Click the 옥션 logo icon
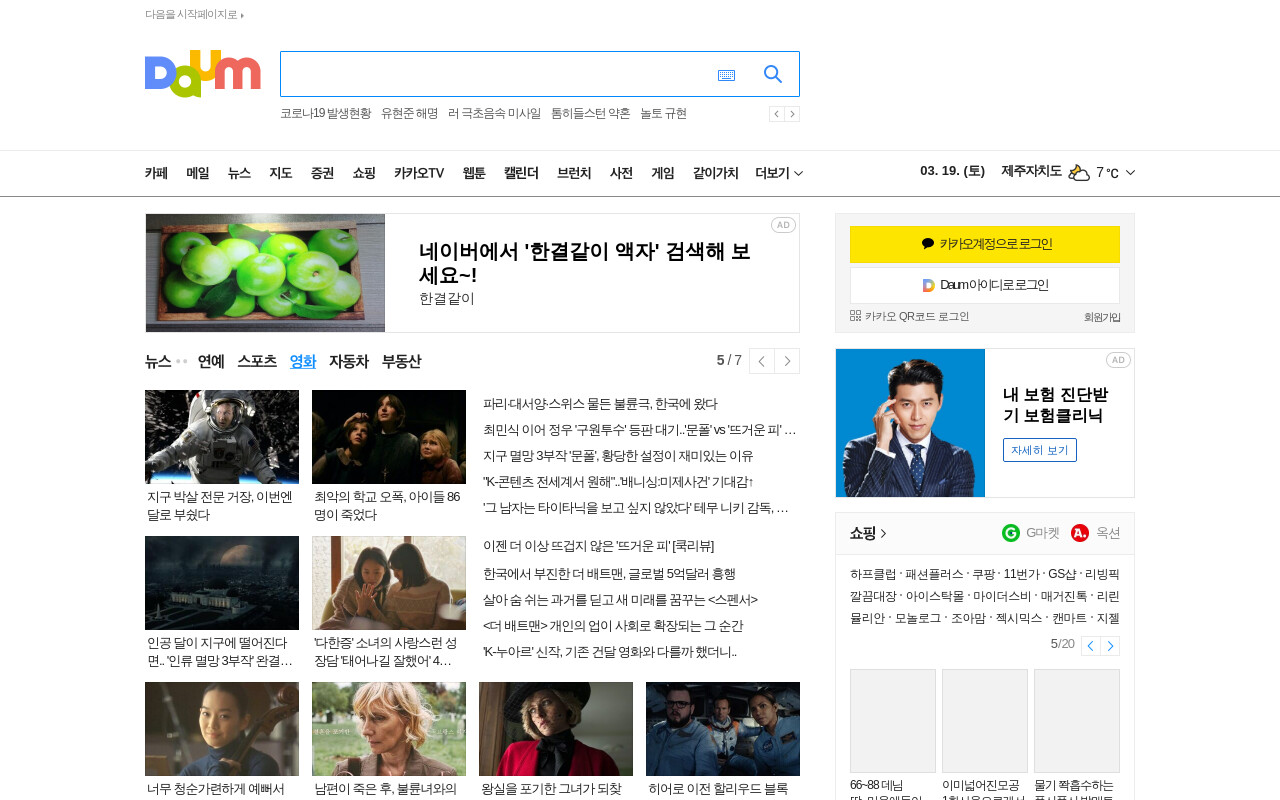Screen dimensions: 1280x800 tap(1080, 533)
